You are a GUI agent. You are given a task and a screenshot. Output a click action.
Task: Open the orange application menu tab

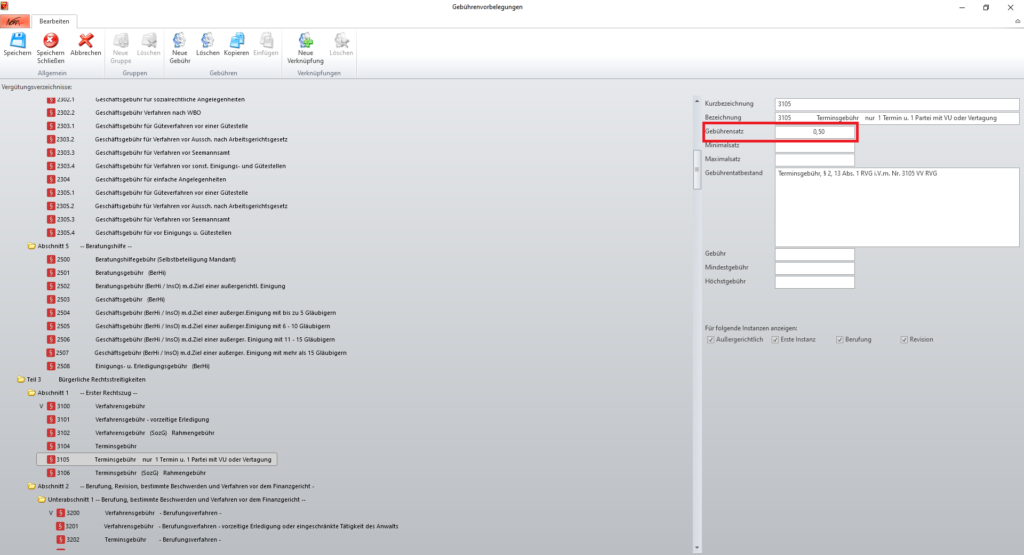tap(14, 21)
